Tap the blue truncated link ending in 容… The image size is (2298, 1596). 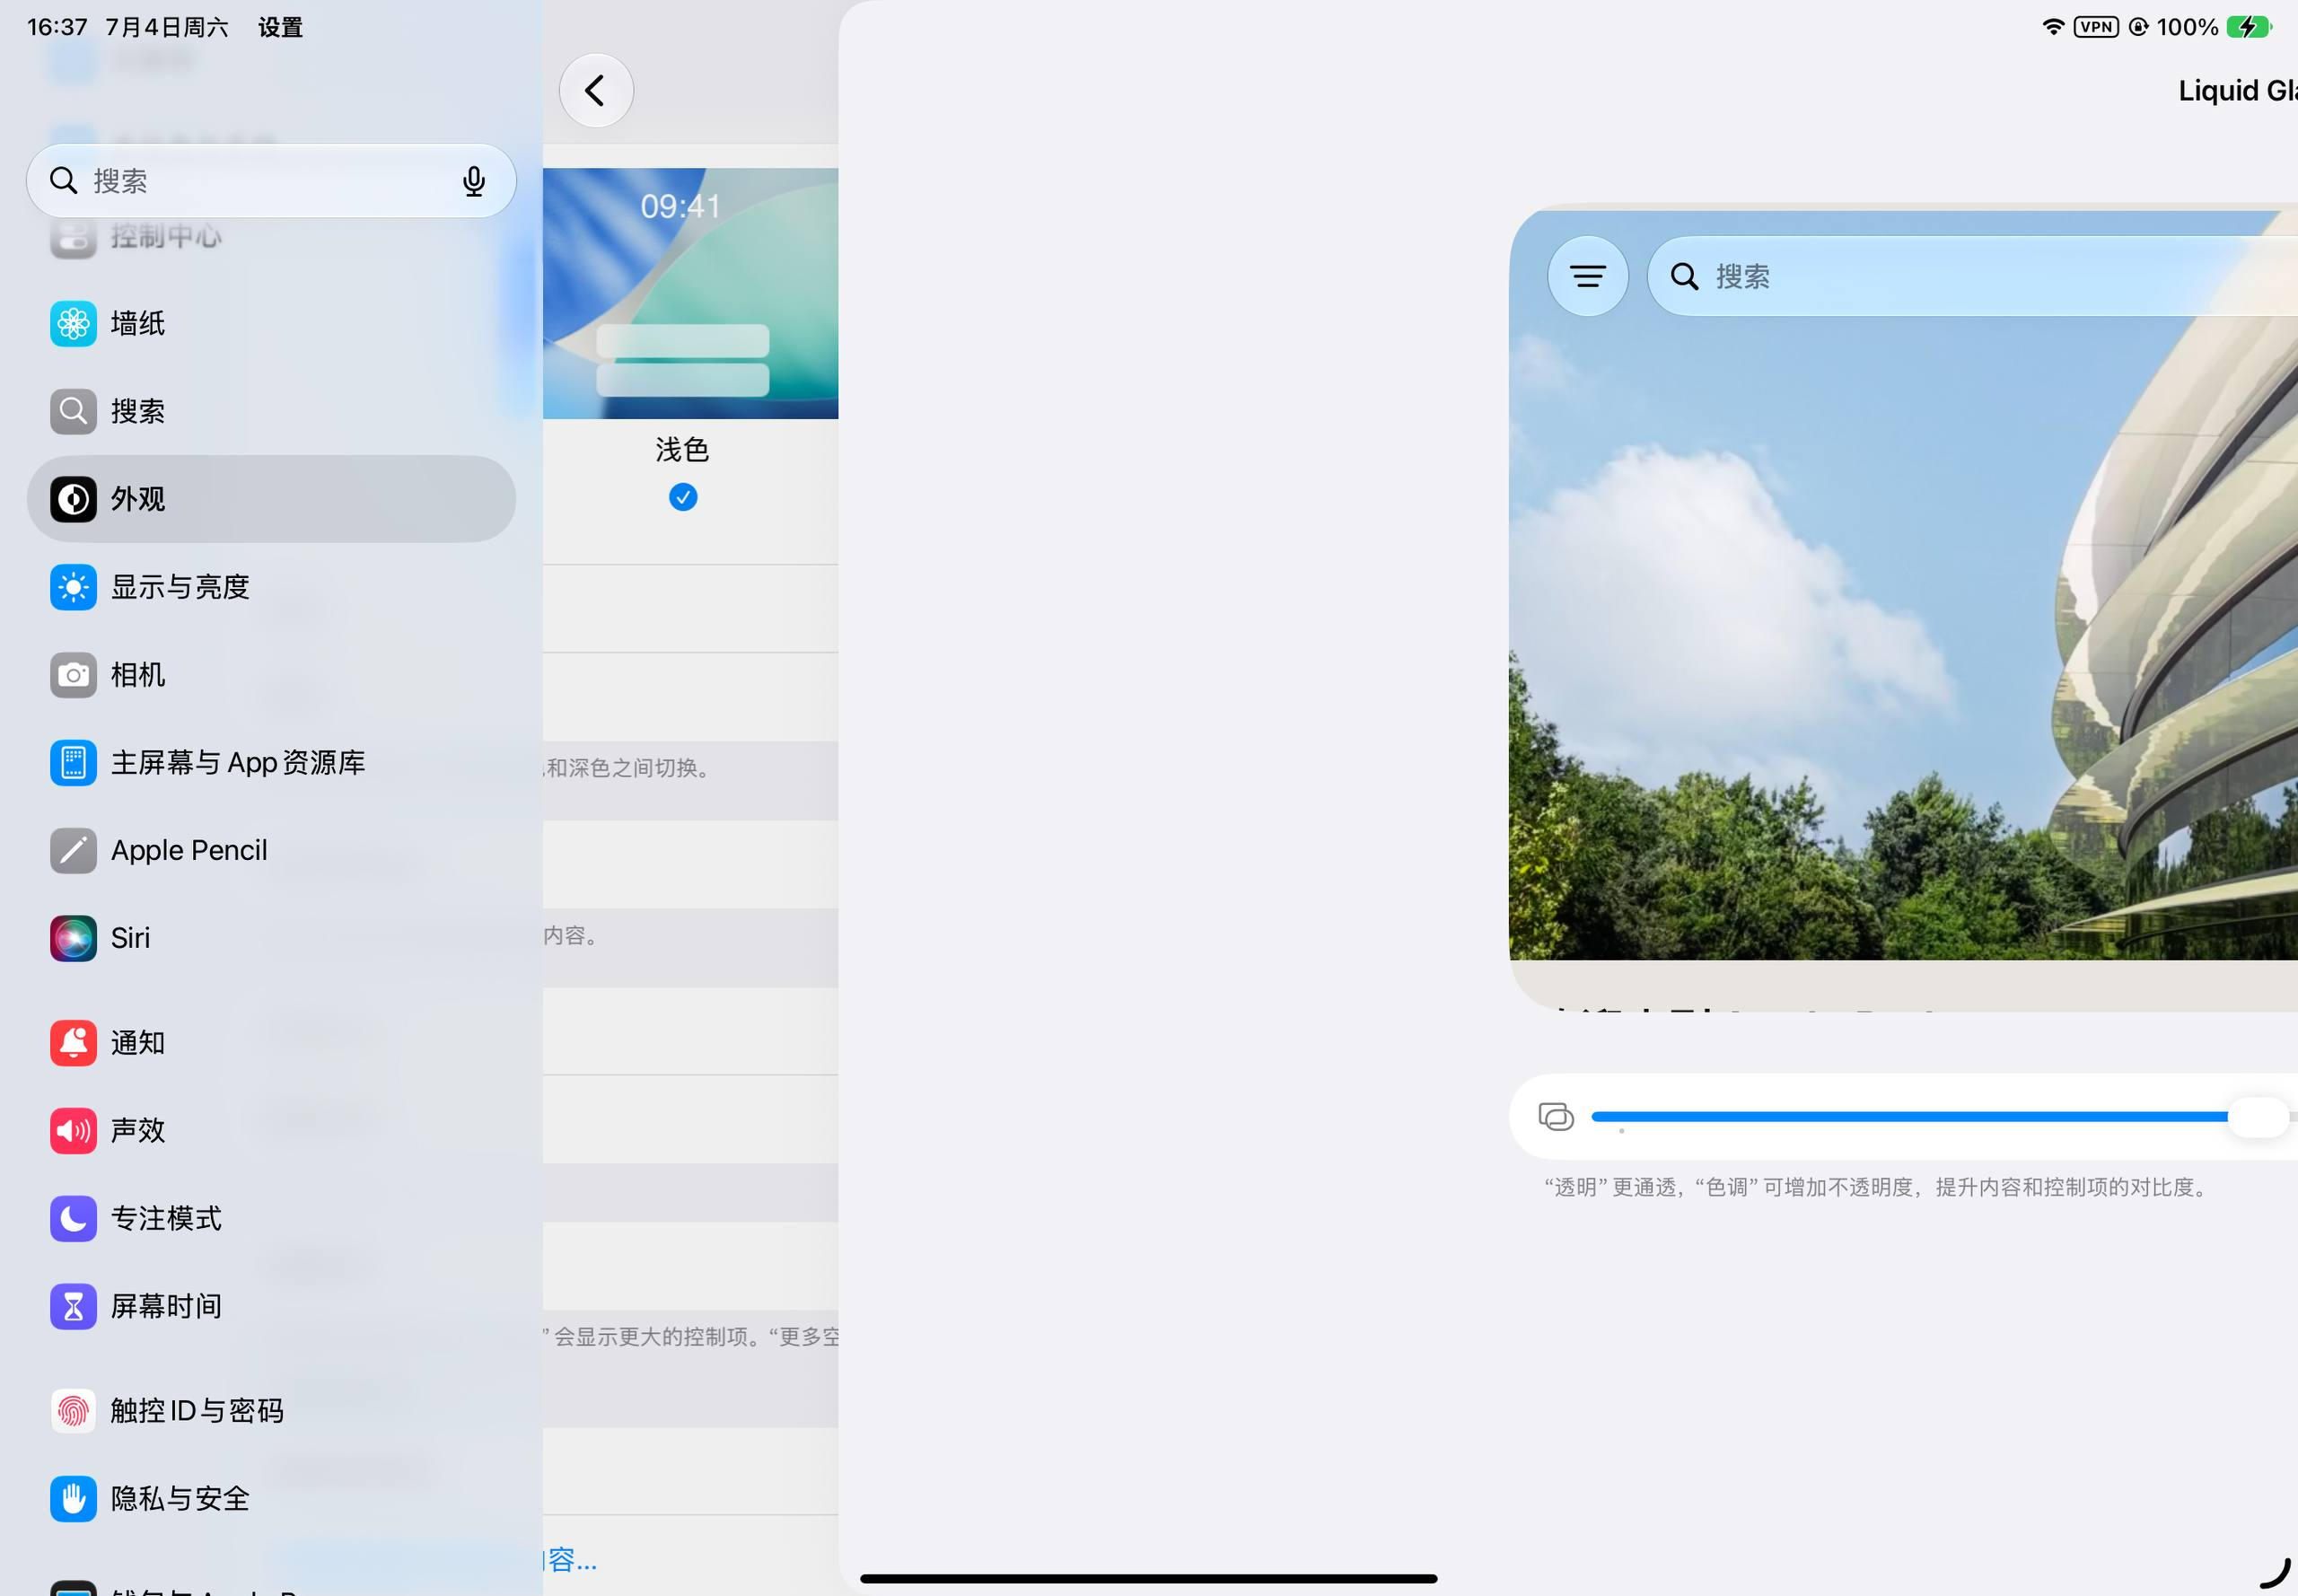(570, 1560)
